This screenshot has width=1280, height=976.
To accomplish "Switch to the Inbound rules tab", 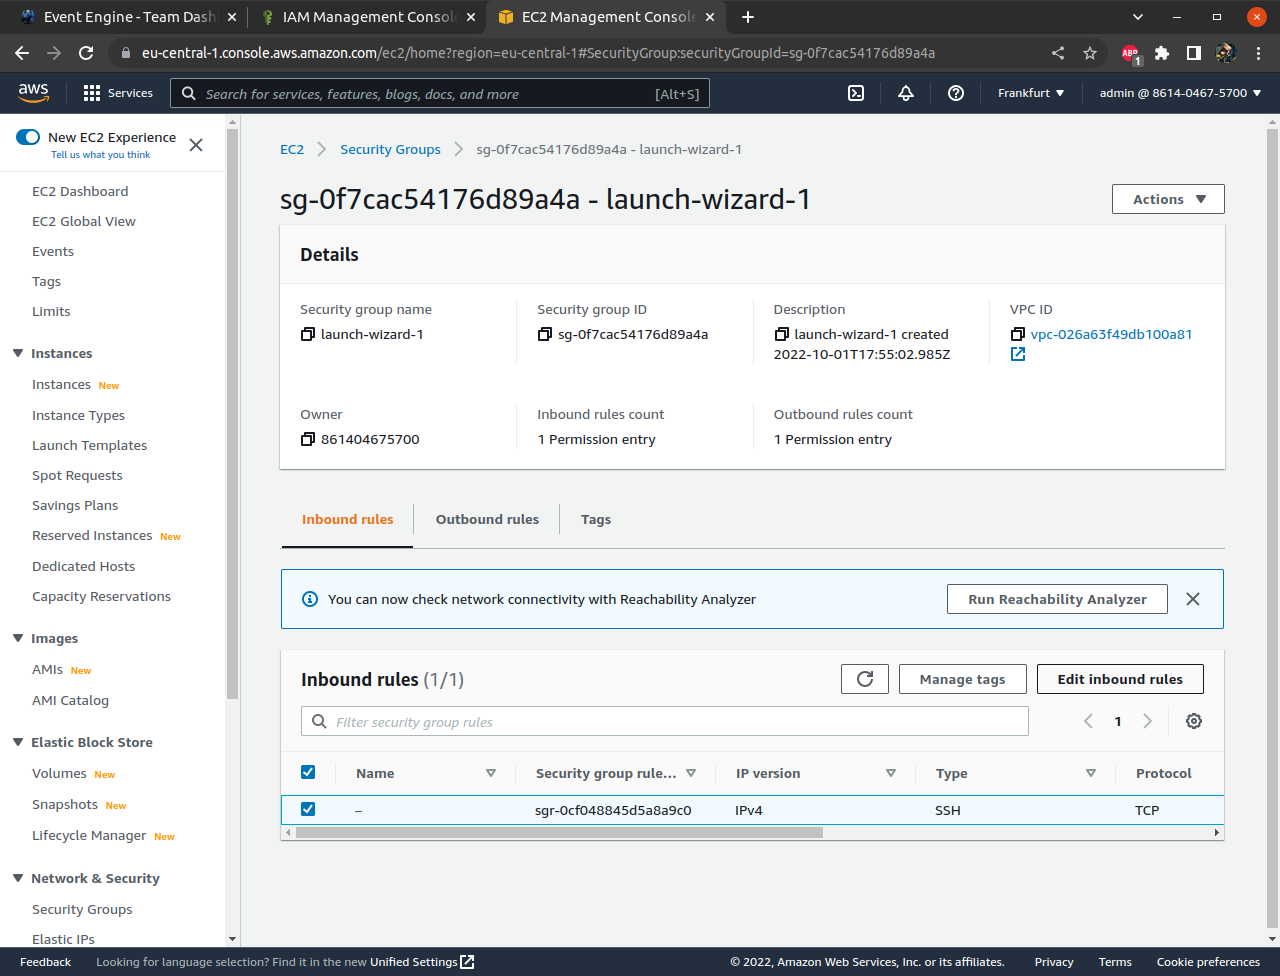I will 348,519.
